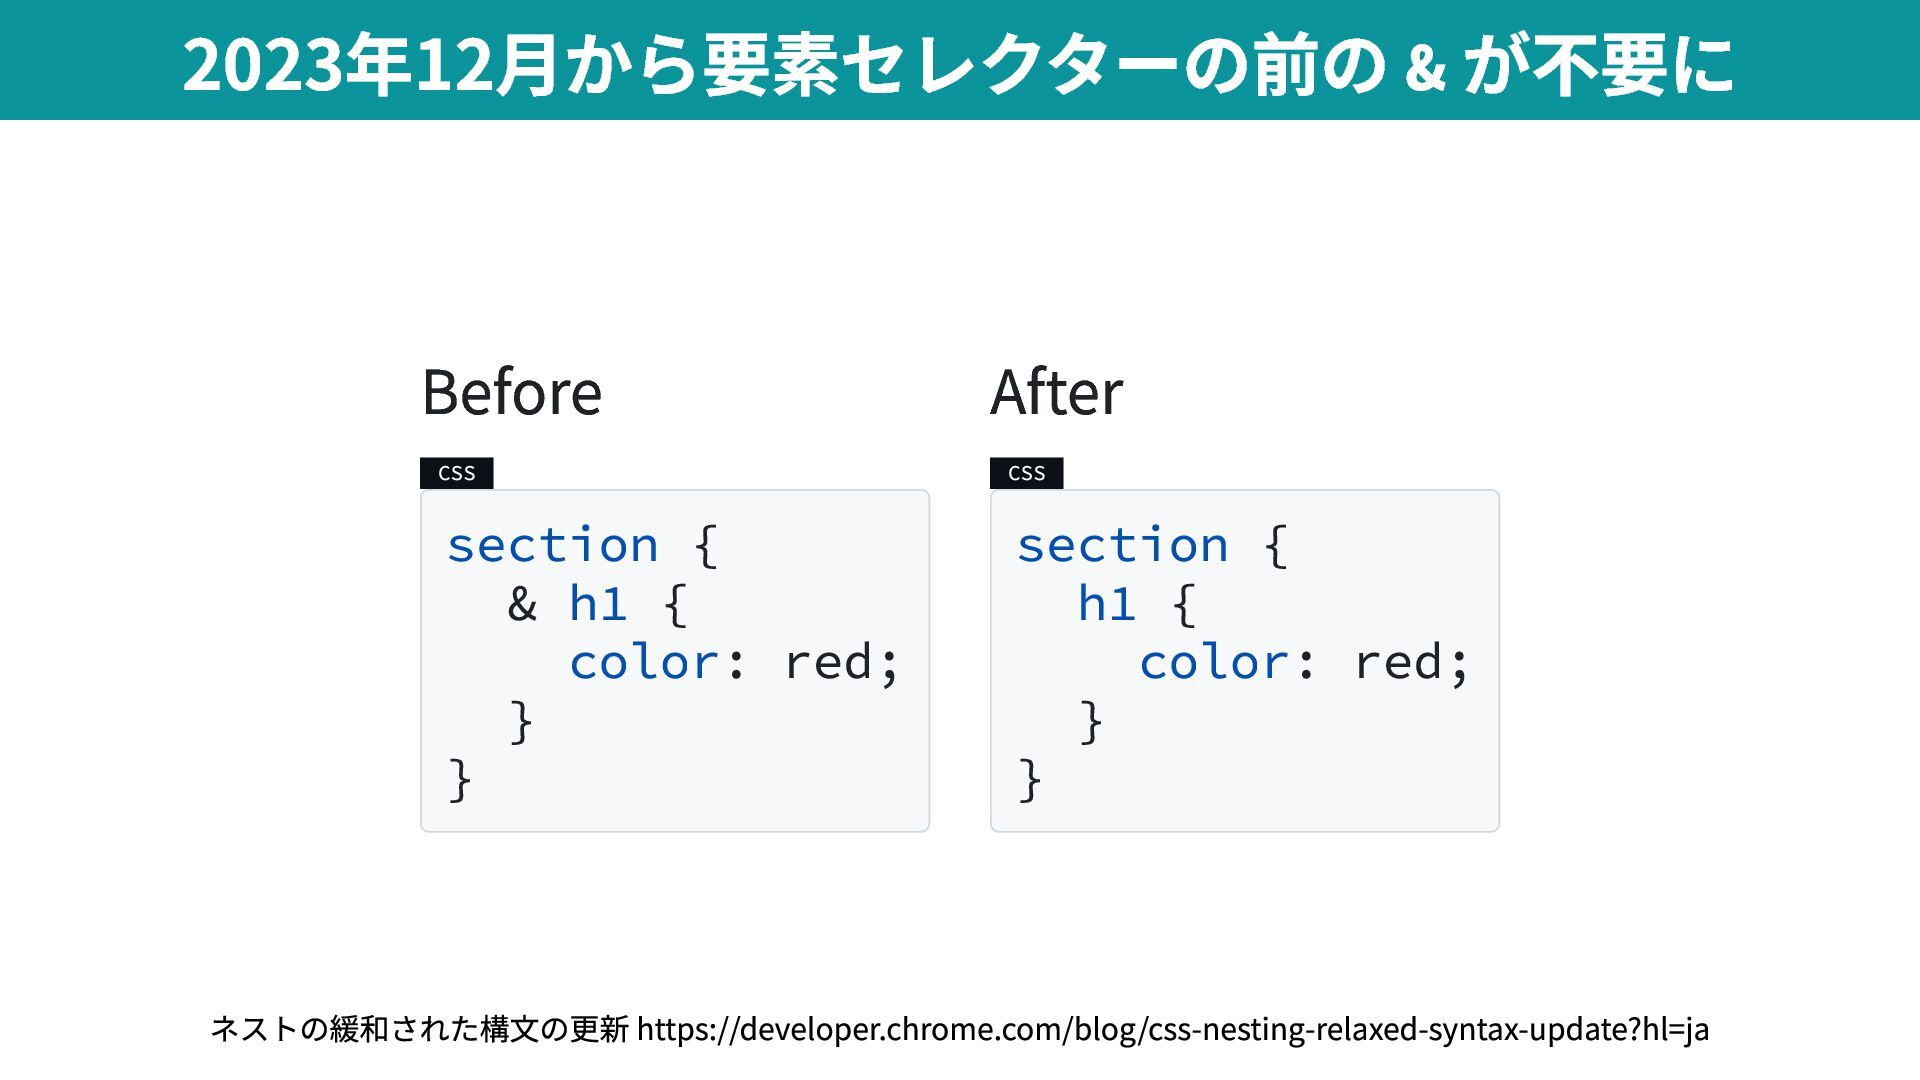1920x1080 pixels.
Task: Click "section" keyword in the After code block
Action: point(1122,546)
